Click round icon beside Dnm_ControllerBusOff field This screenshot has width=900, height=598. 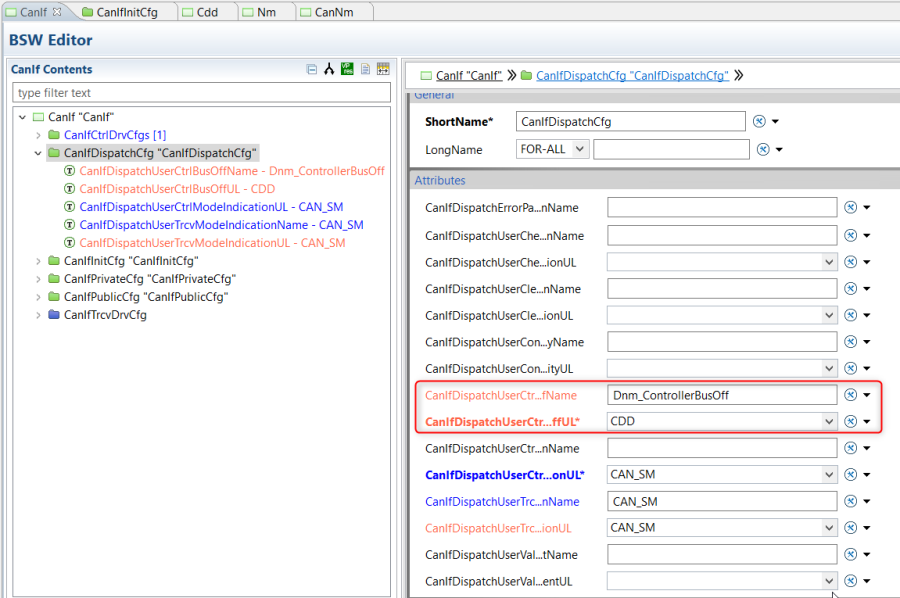[851, 395]
